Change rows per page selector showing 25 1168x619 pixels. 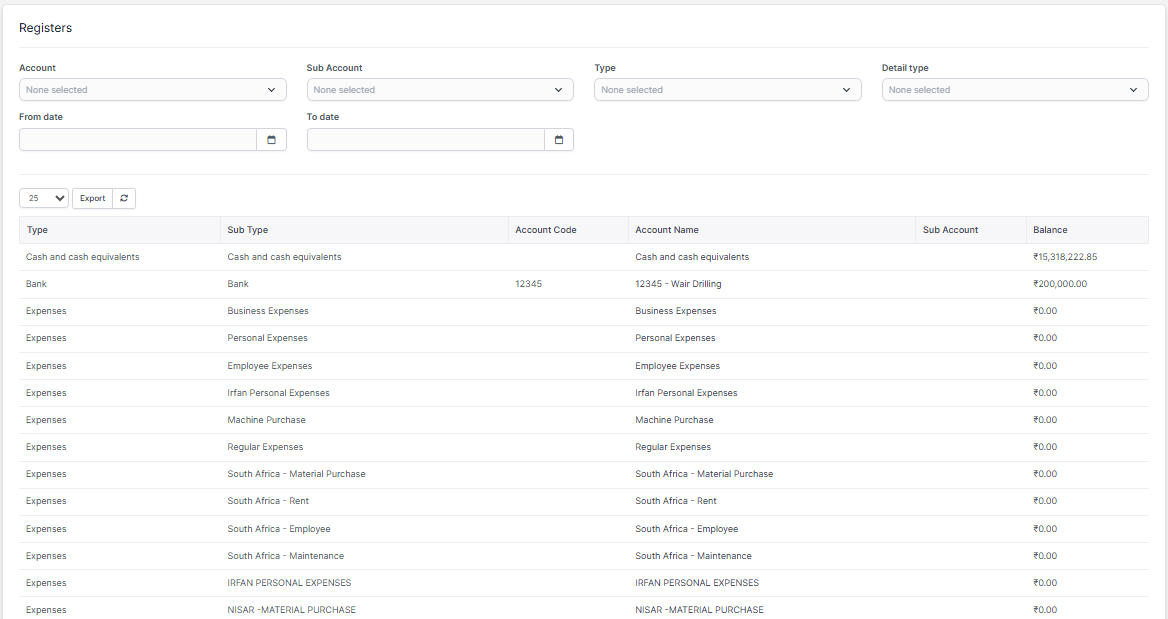point(44,198)
